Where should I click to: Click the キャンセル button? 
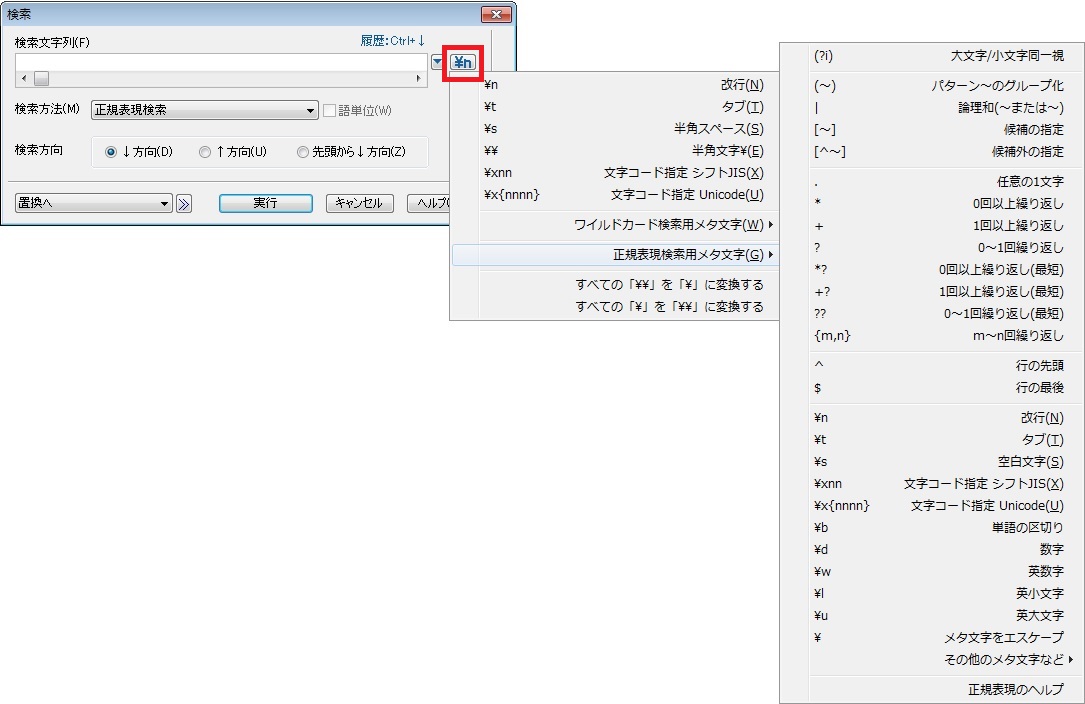360,203
